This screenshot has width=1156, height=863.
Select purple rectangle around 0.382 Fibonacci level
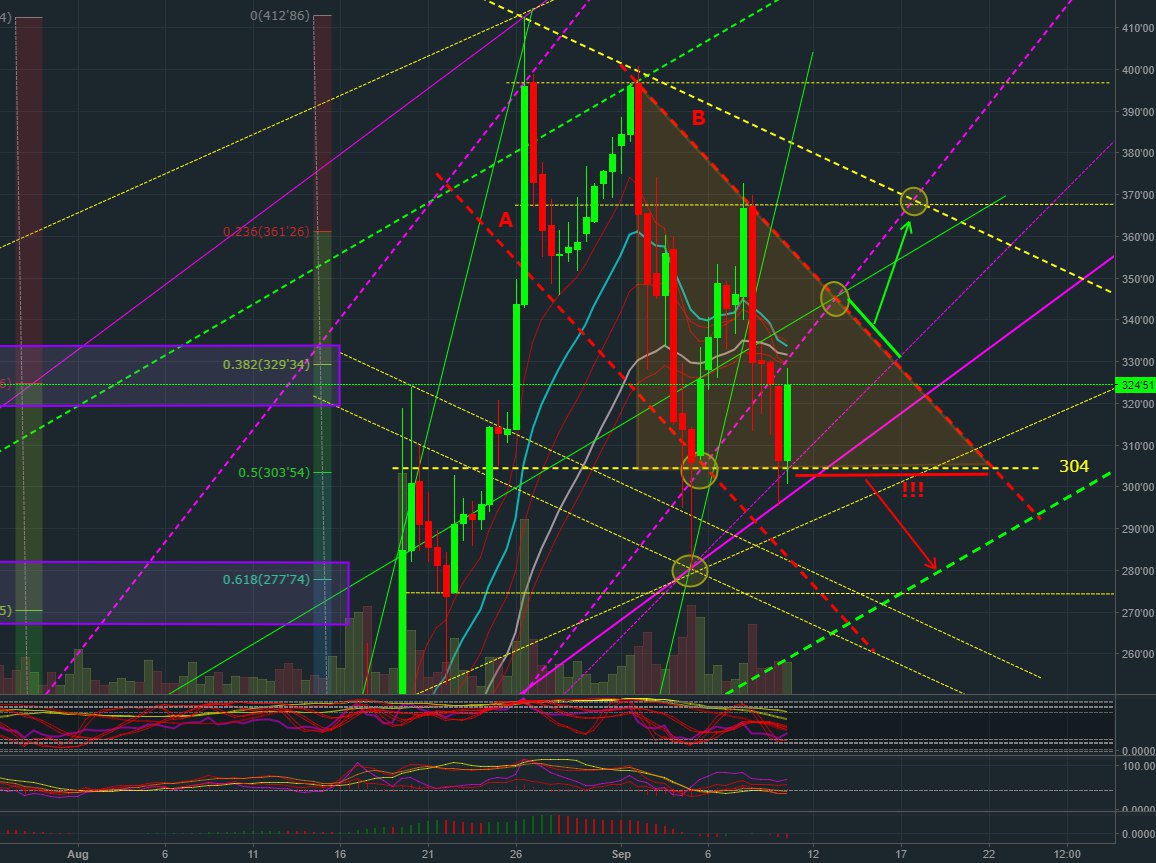[x=170, y=375]
